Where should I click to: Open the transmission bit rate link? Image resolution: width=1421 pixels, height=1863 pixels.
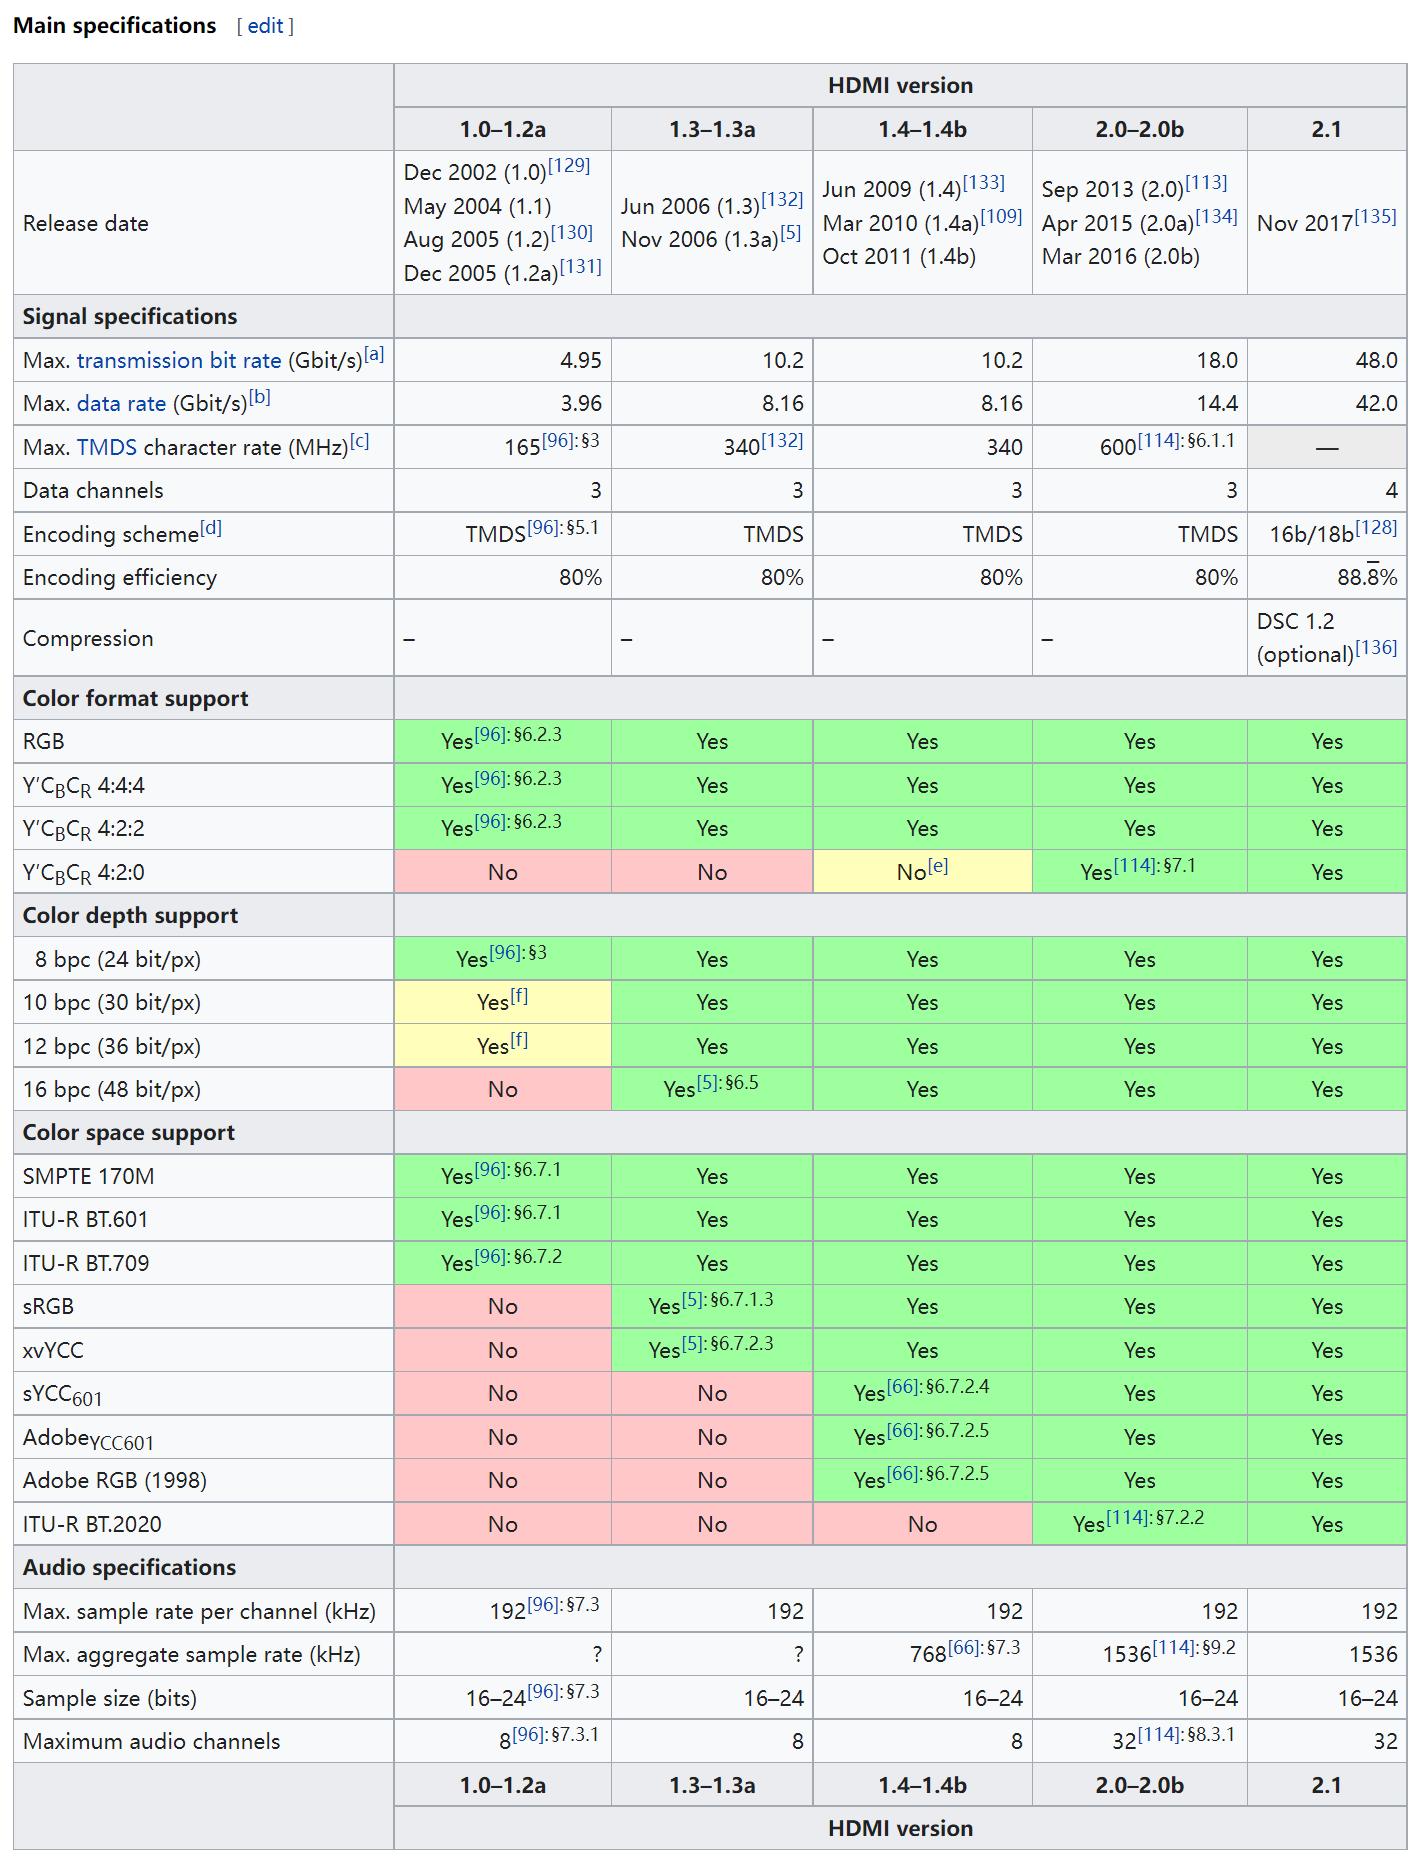179,360
